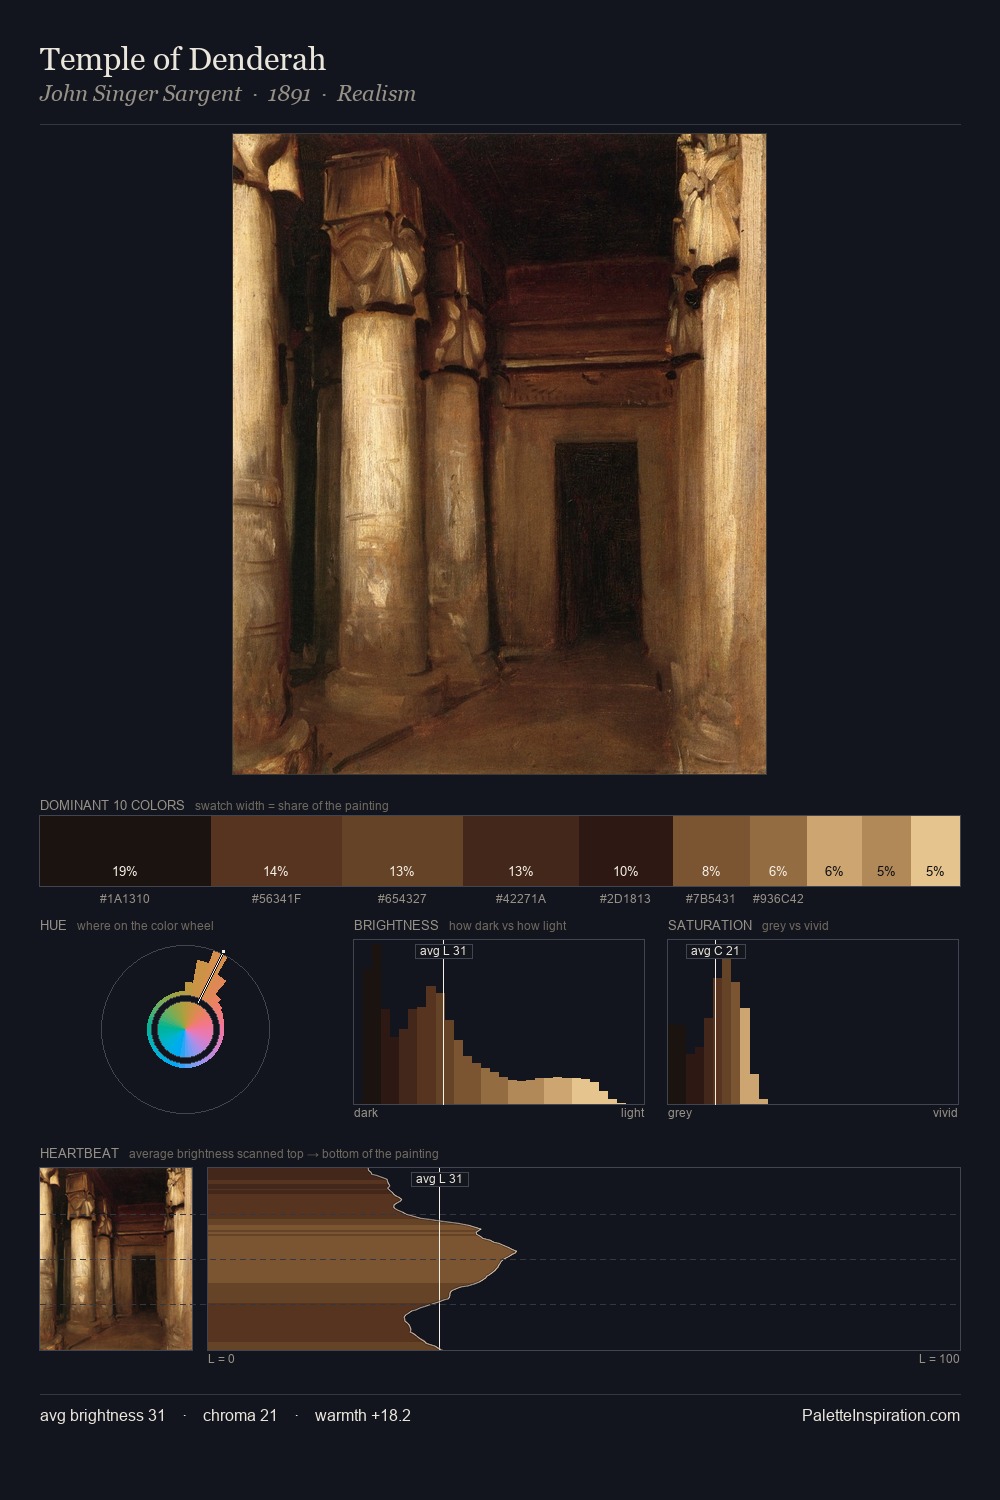Click hex code '#654327' text
Viewport: 1000px width, 1500px height.
402,899
